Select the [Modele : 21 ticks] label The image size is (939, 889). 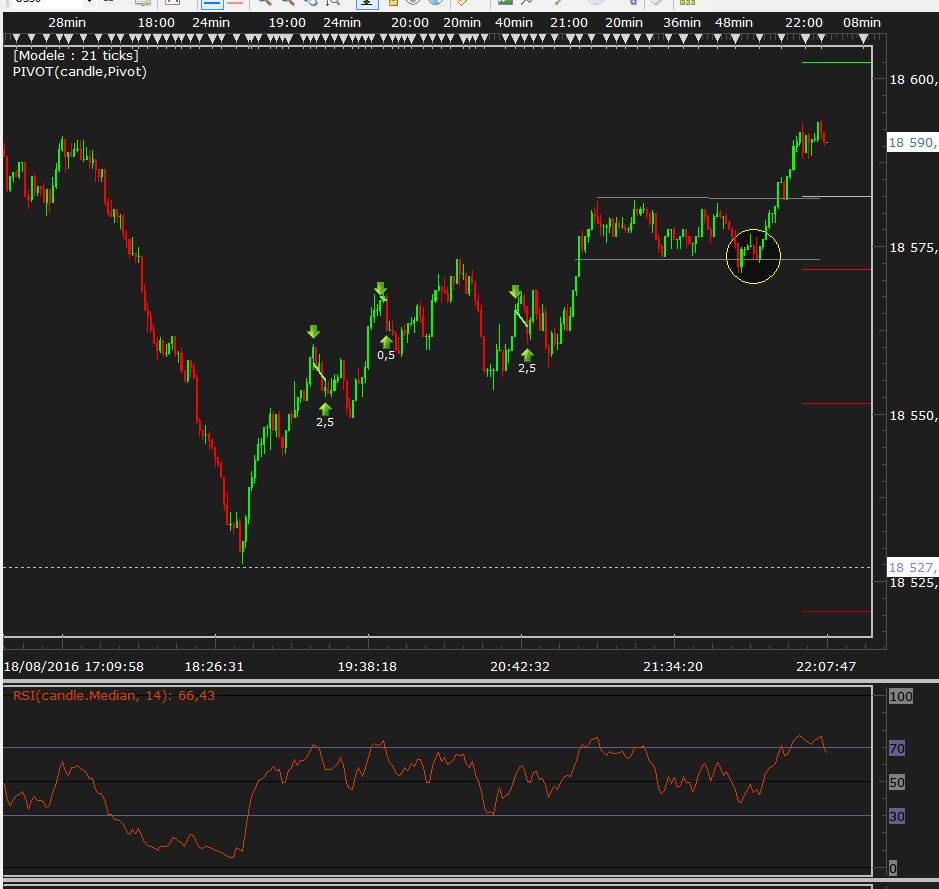pos(76,56)
